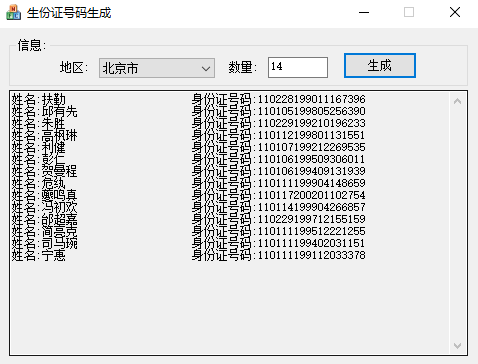Select the name 危纨 in results

(54, 183)
